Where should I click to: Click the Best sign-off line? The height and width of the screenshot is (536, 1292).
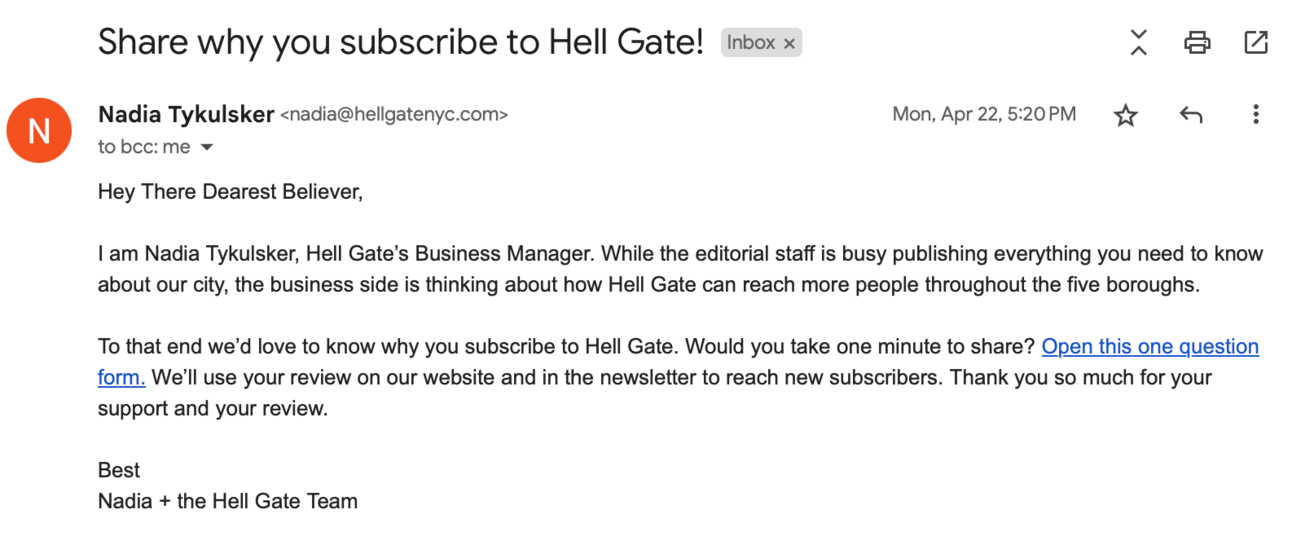click(x=119, y=470)
